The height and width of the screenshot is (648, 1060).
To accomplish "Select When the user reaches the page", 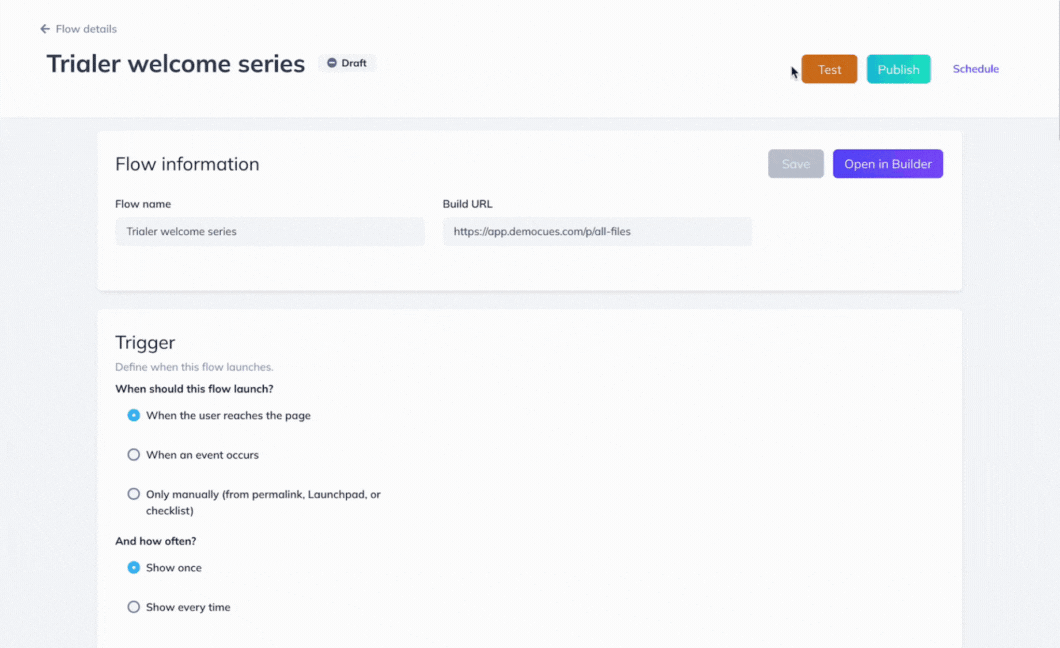I will click(134, 415).
